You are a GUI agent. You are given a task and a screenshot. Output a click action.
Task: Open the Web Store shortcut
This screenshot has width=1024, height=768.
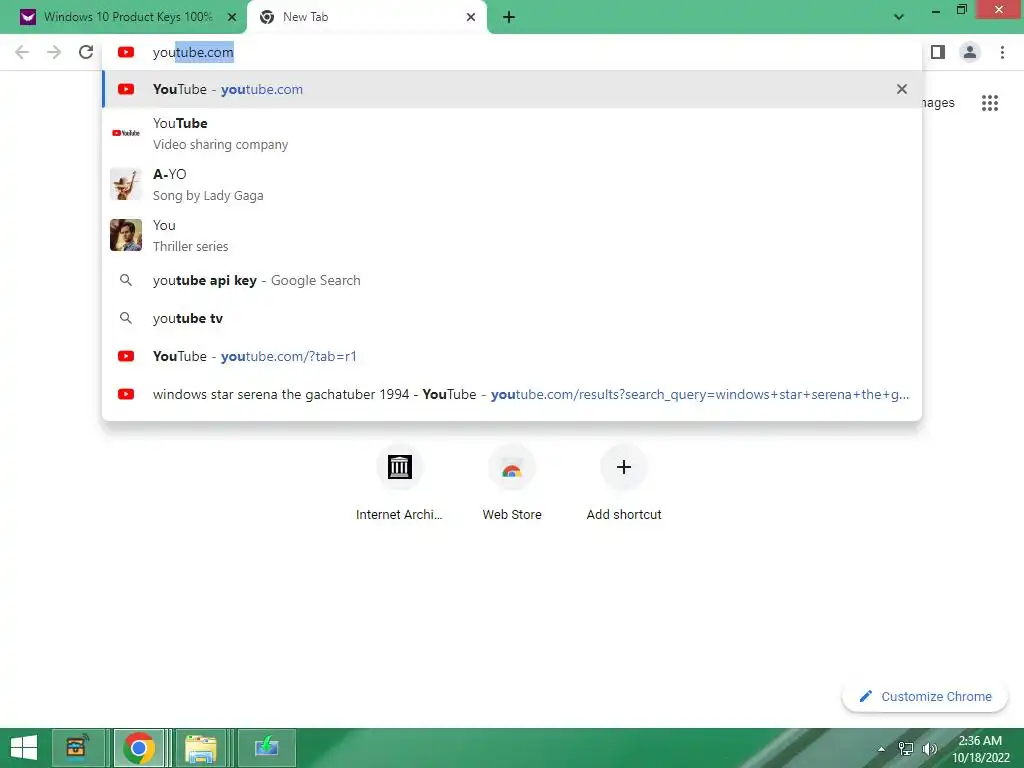click(512, 483)
